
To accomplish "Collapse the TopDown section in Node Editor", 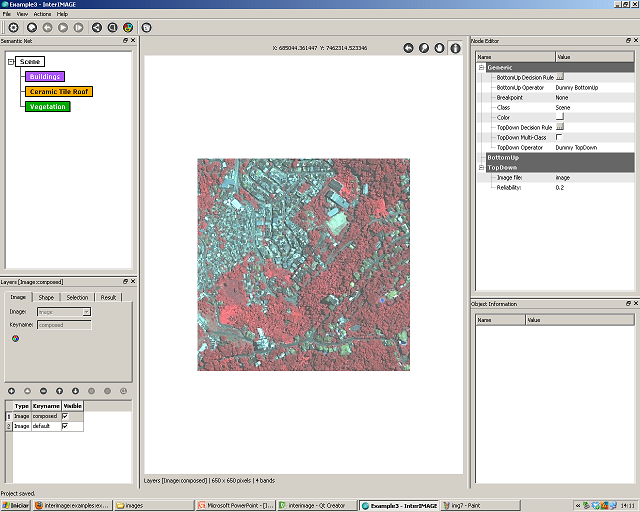I will coord(480,168).
